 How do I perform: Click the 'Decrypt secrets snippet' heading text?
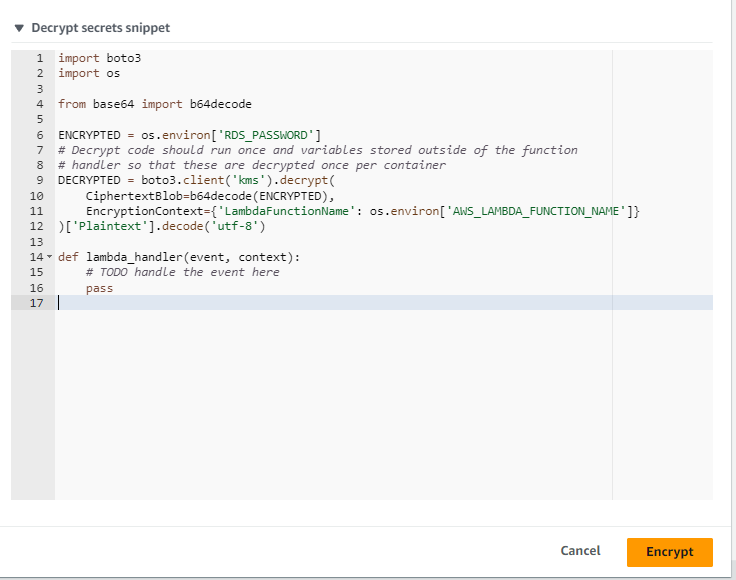pos(100,28)
